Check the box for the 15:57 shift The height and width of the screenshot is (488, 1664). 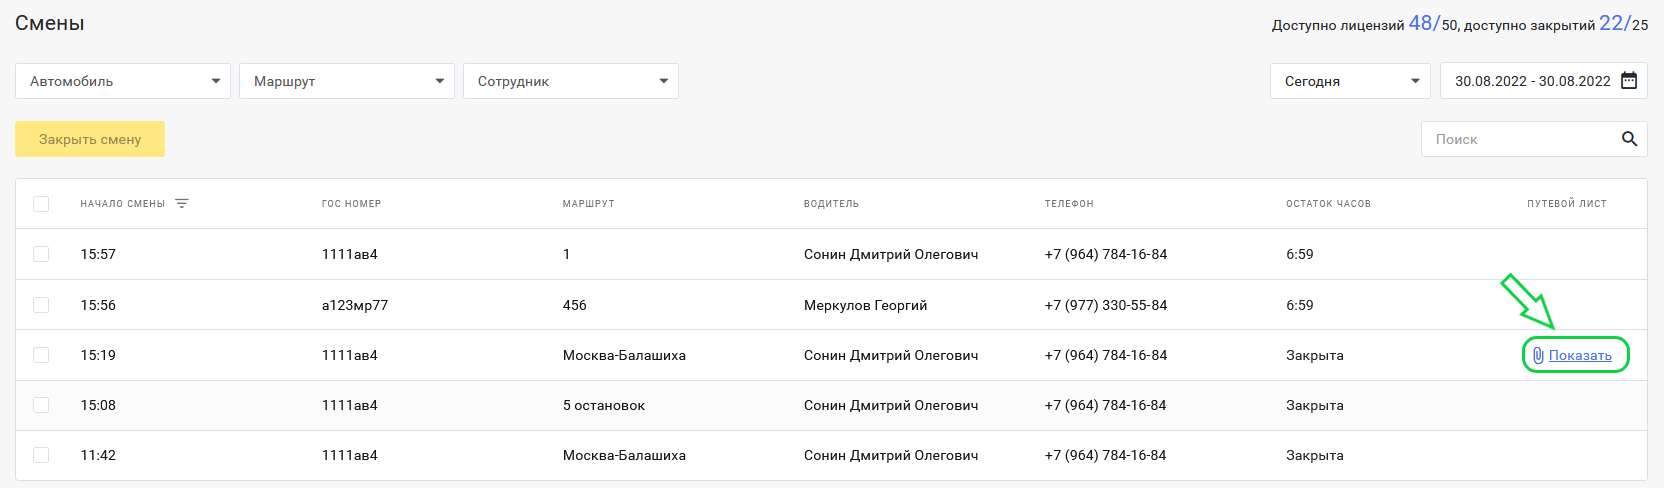pyautogui.click(x=41, y=254)
